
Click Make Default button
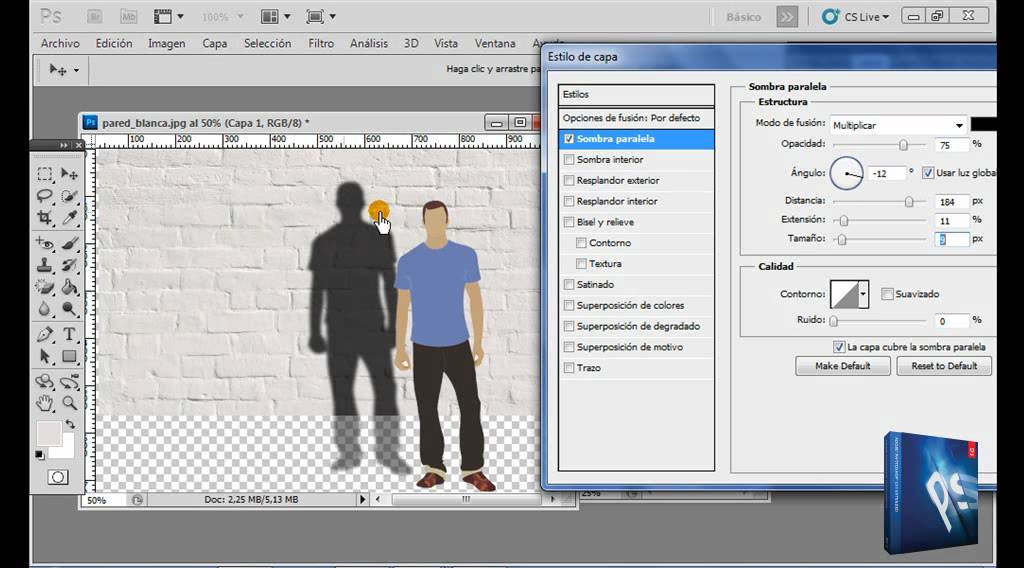[842, 366]
